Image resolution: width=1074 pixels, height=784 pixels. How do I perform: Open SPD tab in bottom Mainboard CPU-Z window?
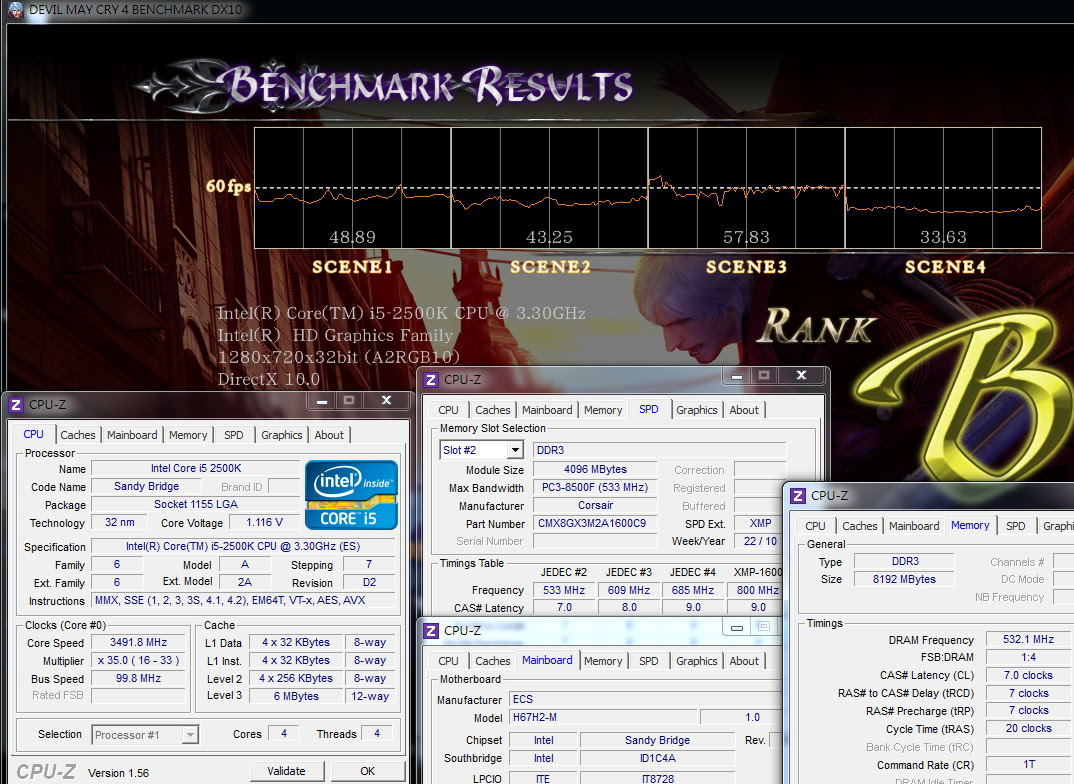point(648,661)
